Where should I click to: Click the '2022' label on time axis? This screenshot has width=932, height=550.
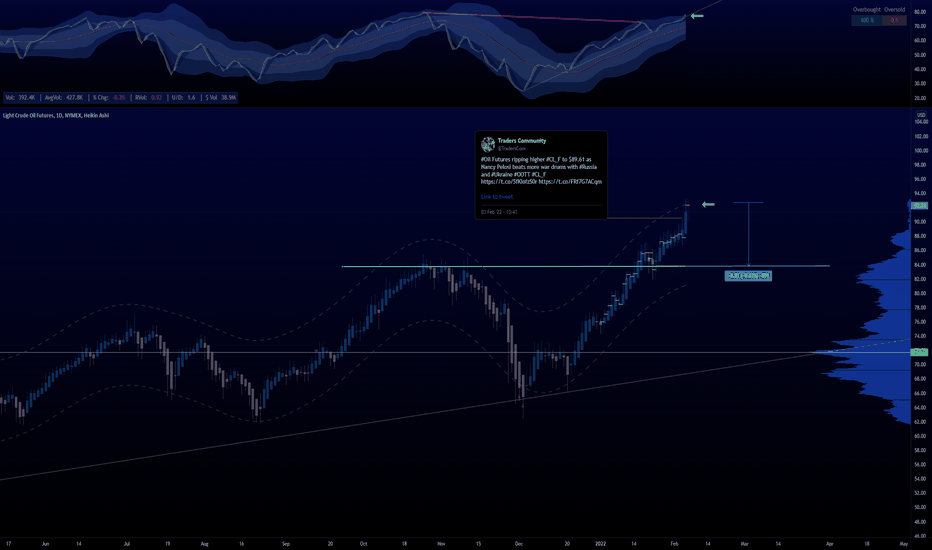[600, 543]
